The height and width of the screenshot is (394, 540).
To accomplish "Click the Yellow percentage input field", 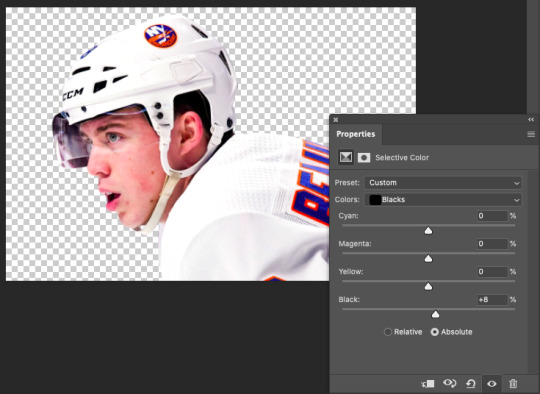I will point(492,272).
